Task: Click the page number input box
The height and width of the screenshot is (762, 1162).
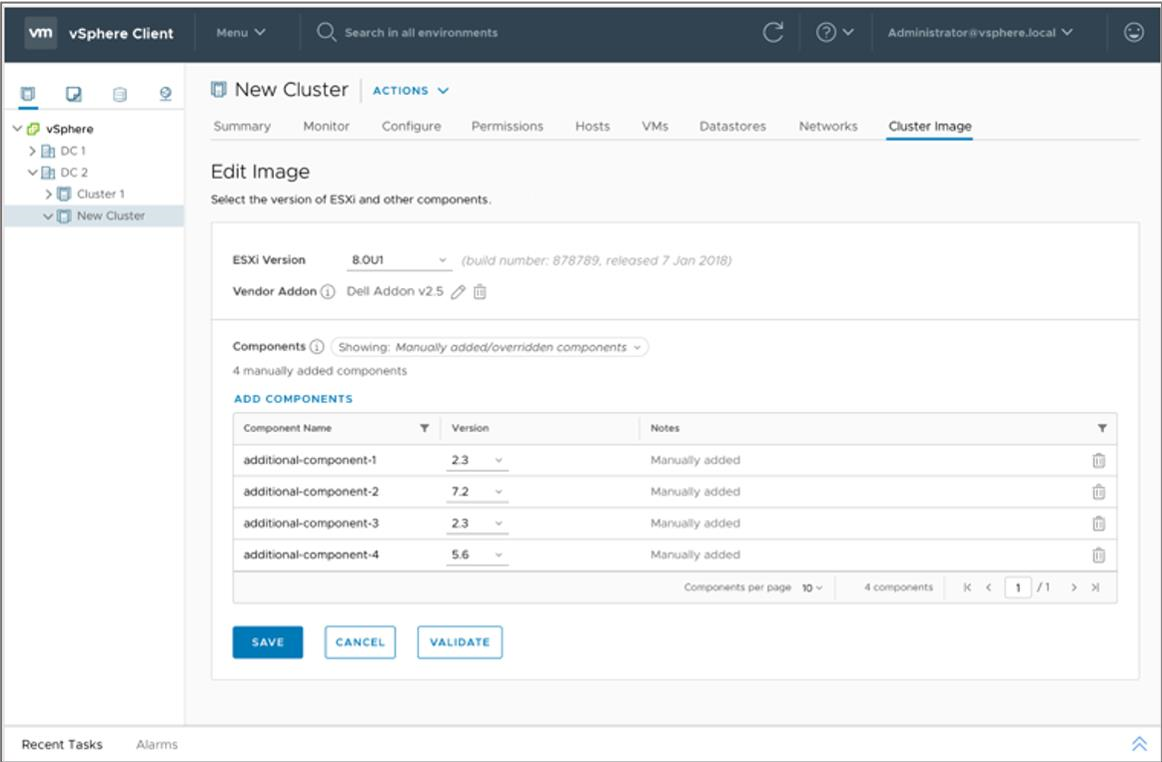Action: 1018,588
